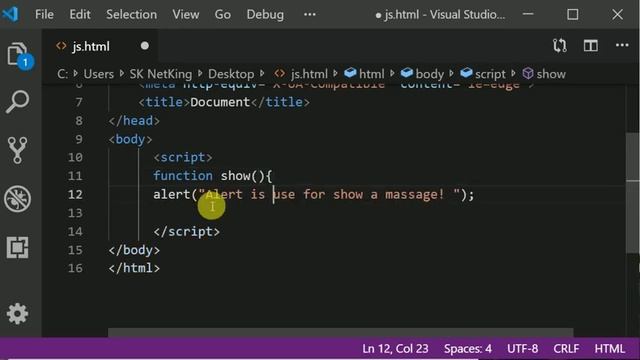
Task: Click the word massage! in the string
Action: click(x=415, y=194)
